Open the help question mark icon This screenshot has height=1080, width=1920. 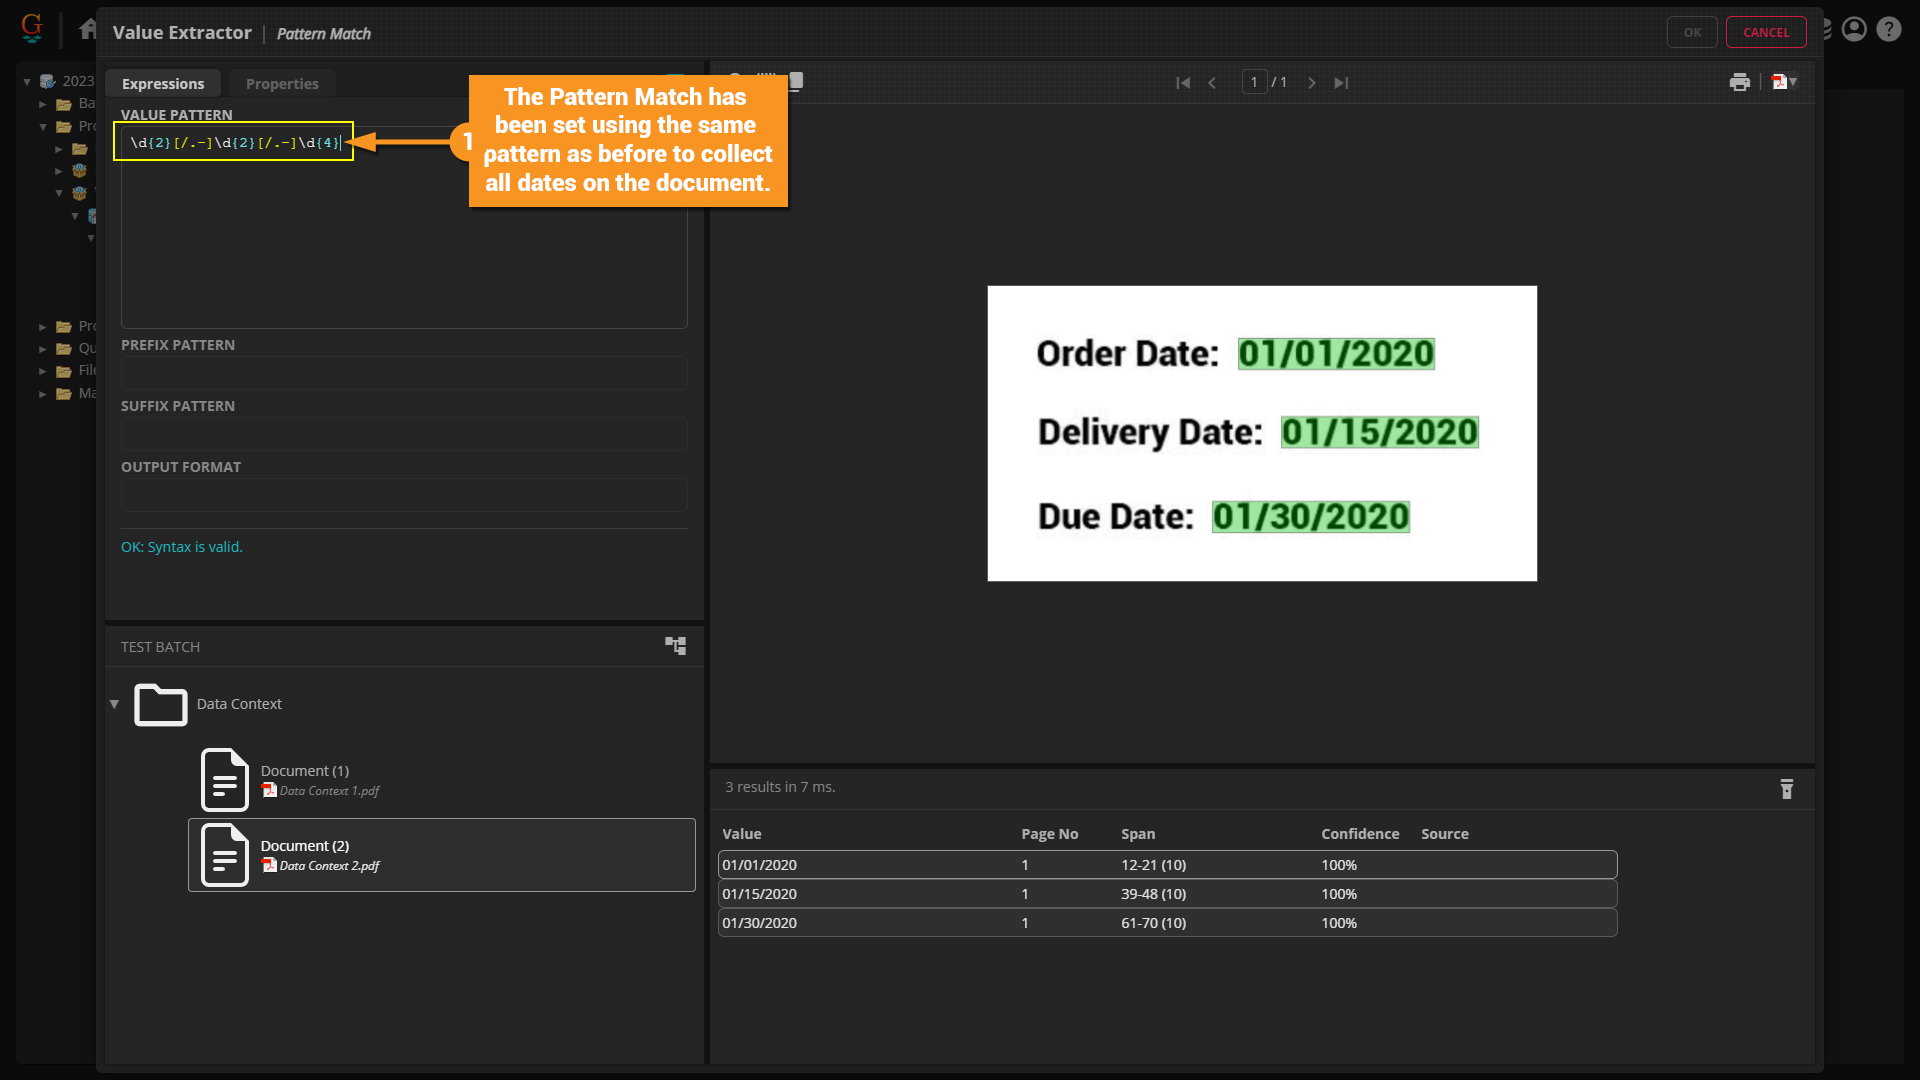point(1888,30)
